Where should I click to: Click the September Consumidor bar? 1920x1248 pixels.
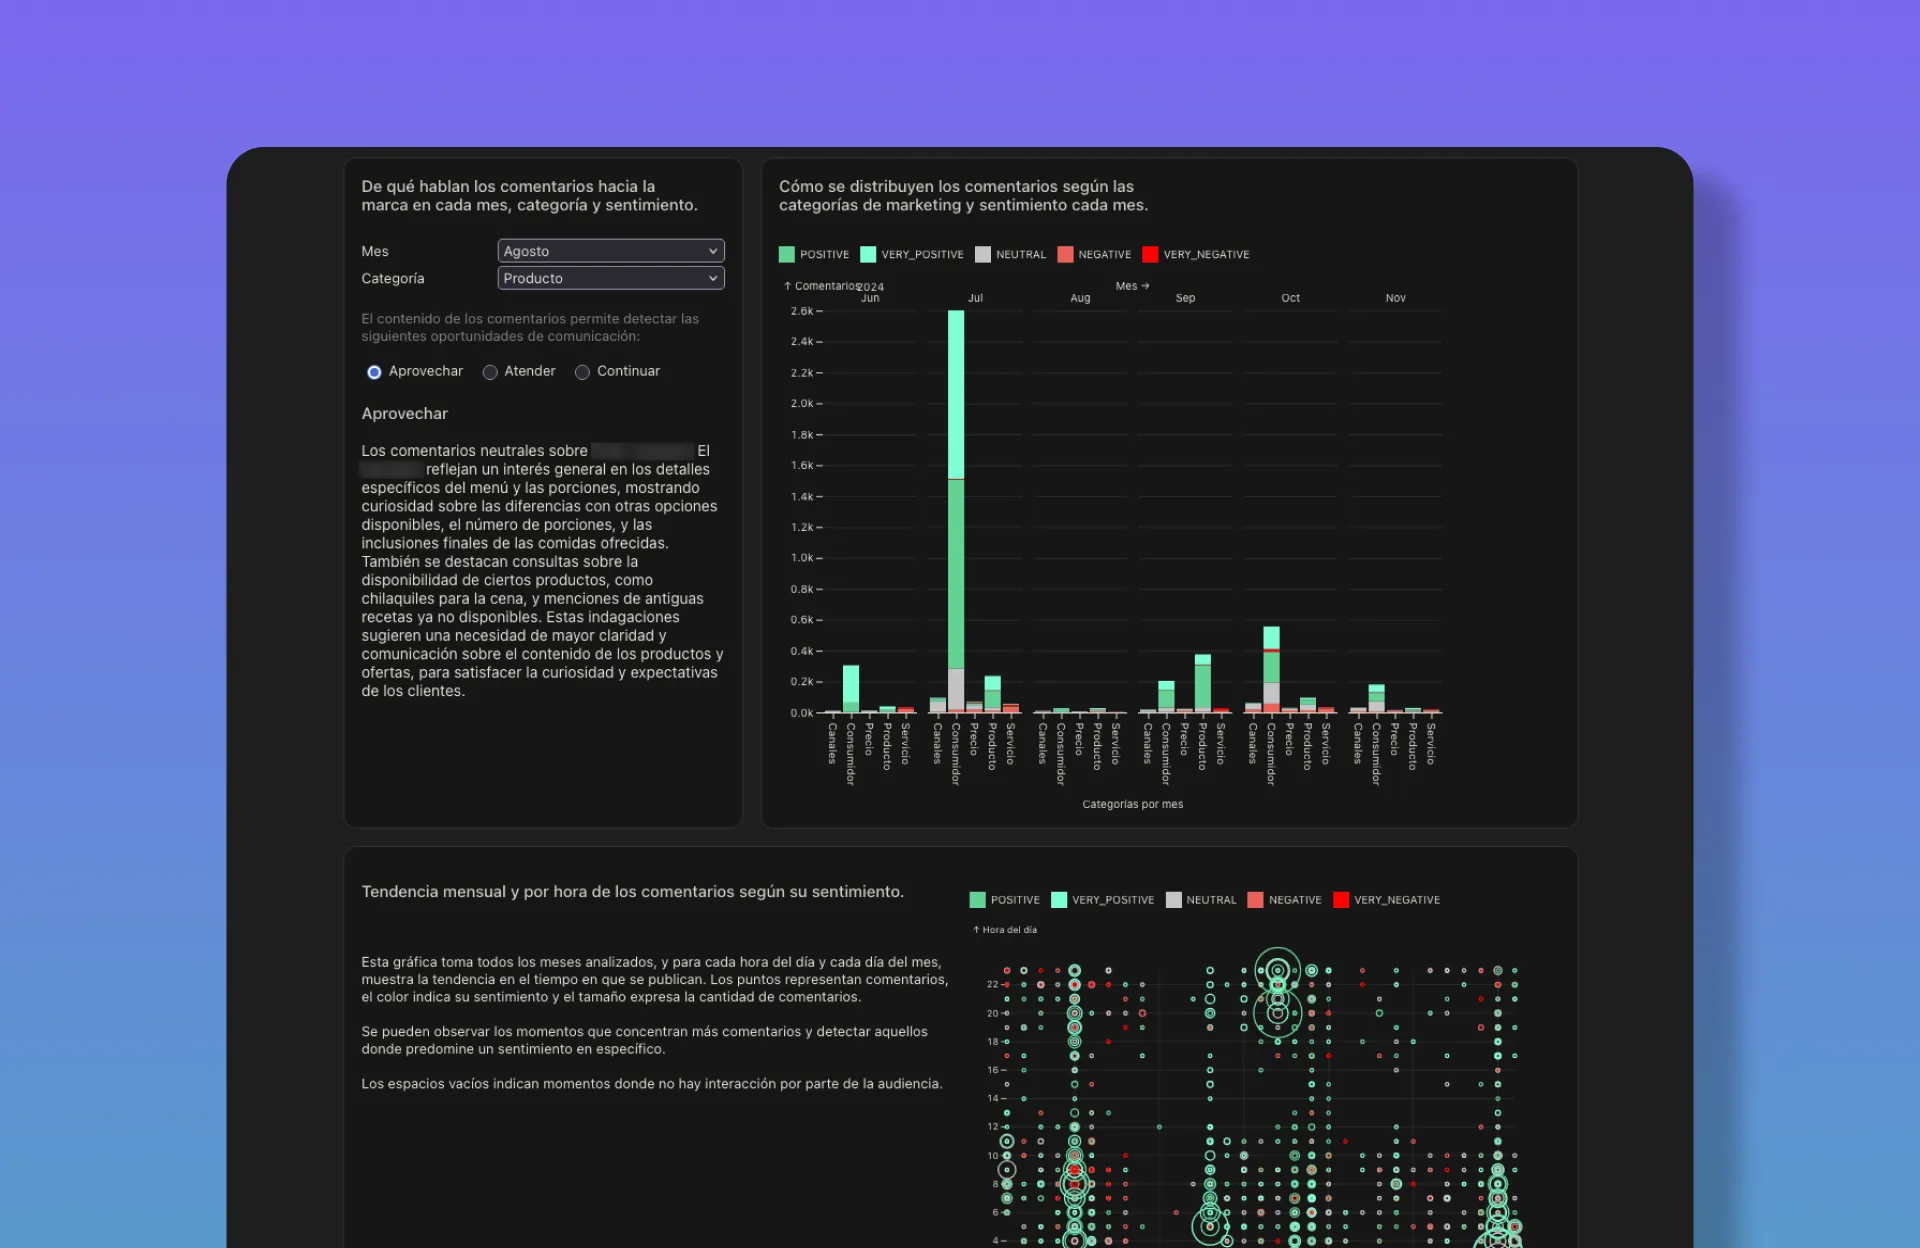pyautogui.click(x=1166, y=697)
